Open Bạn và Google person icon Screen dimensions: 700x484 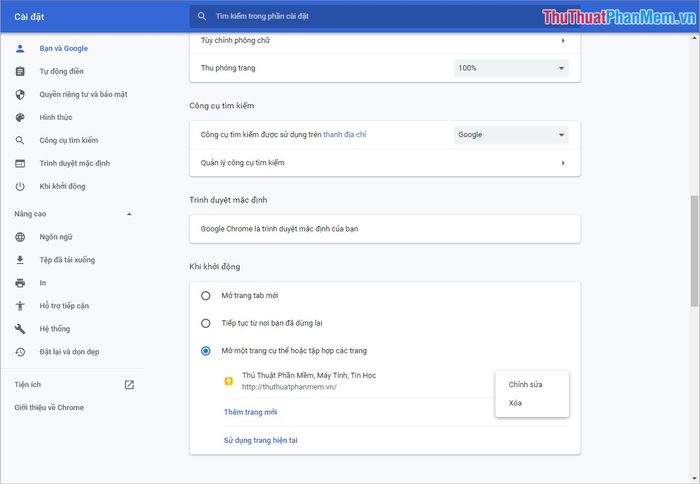tap(20, 48)
